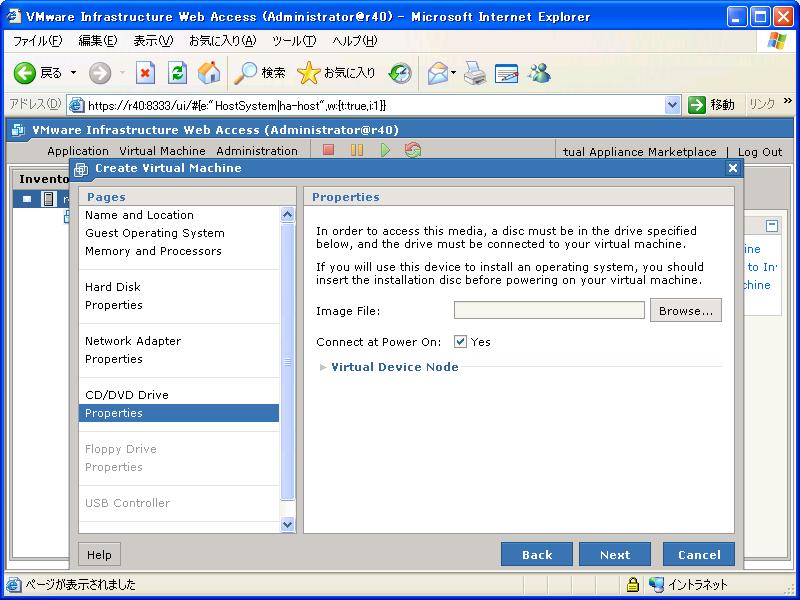
Task: Collapse the host node in Inventory
Action: click(27, 198)
